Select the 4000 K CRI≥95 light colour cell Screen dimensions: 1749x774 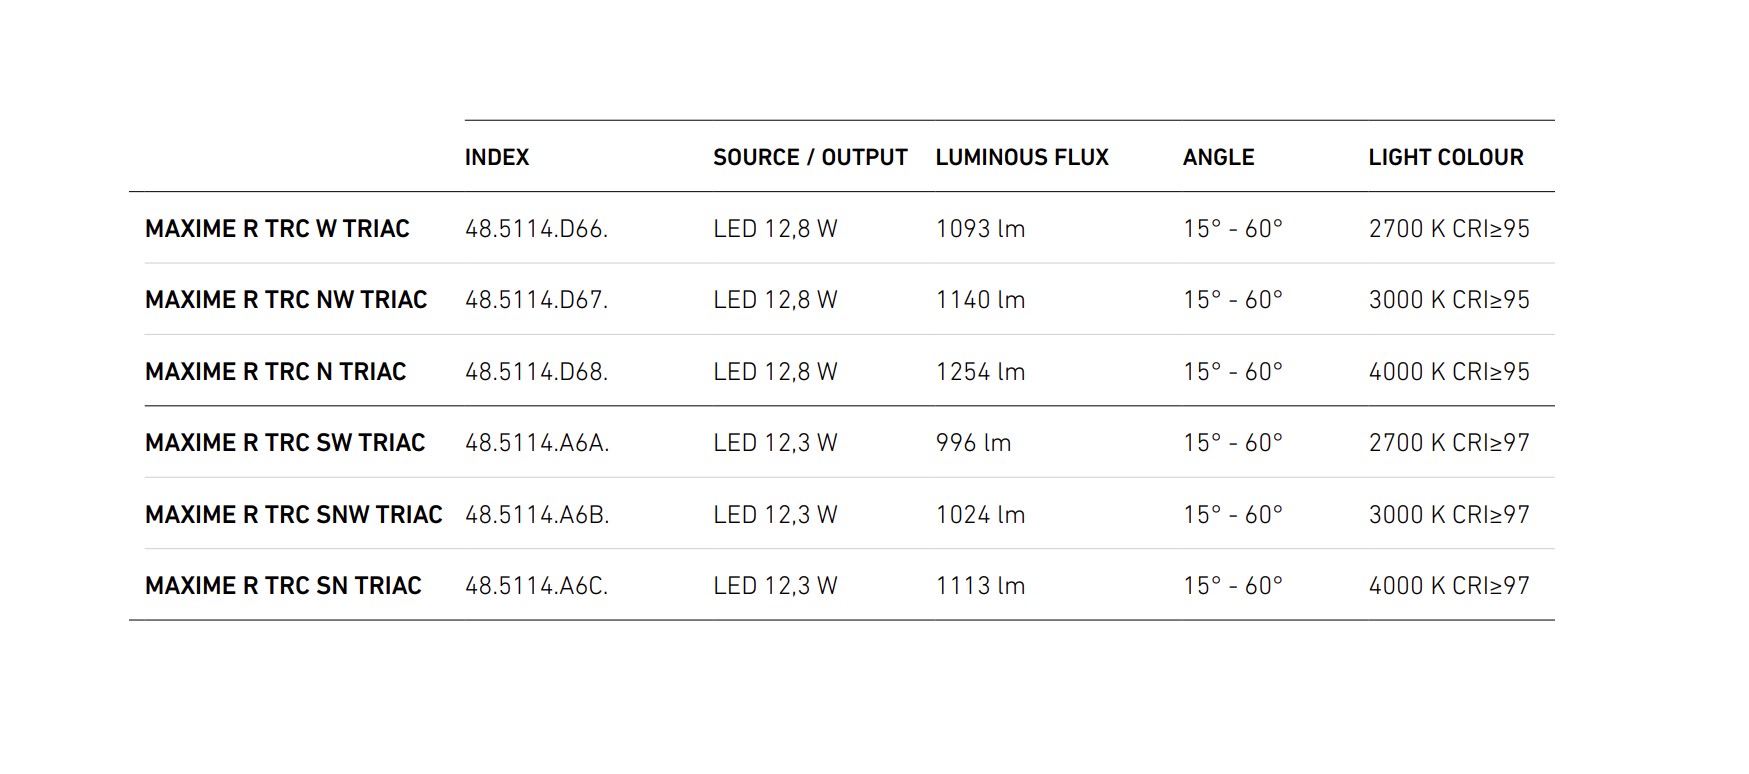(1449, 372)
